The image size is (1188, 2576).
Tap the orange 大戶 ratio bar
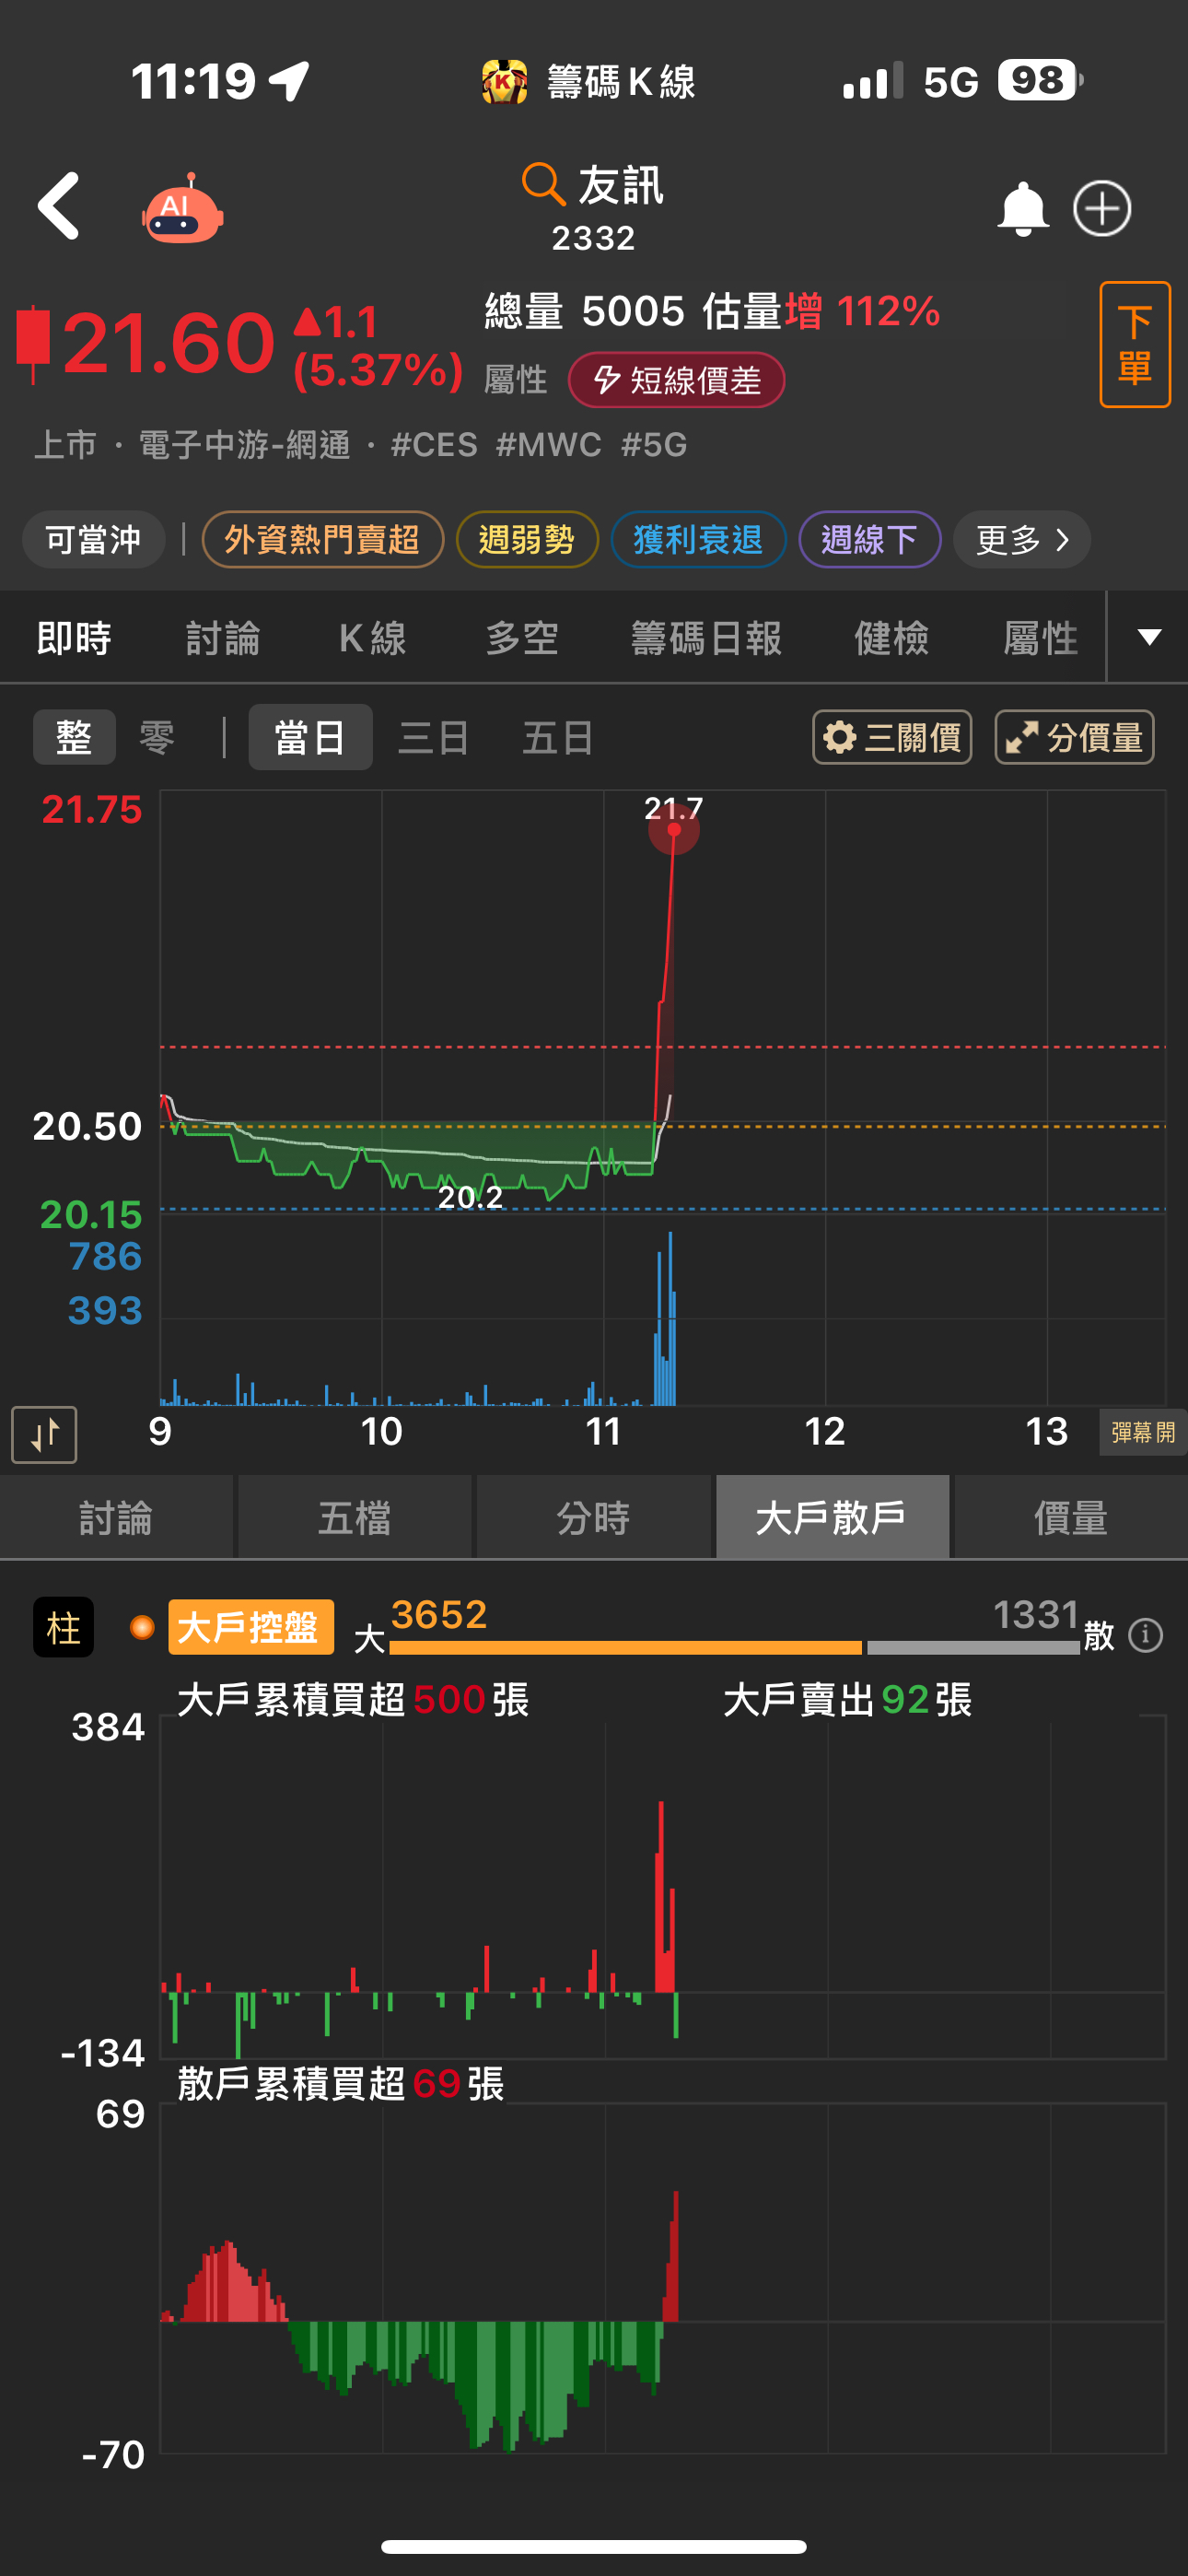click(x=626, y=1647)
